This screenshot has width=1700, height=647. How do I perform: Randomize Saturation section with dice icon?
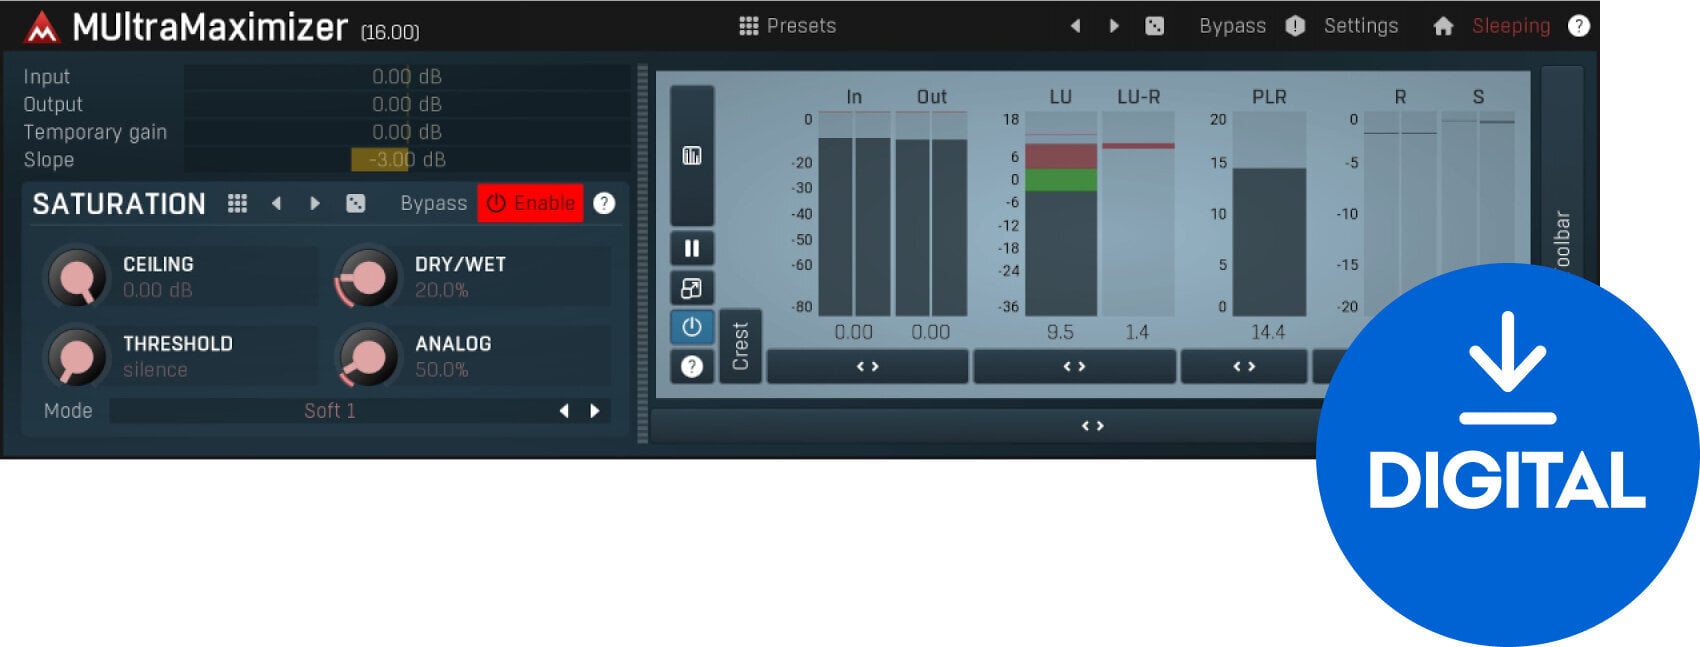click(355, 203)
